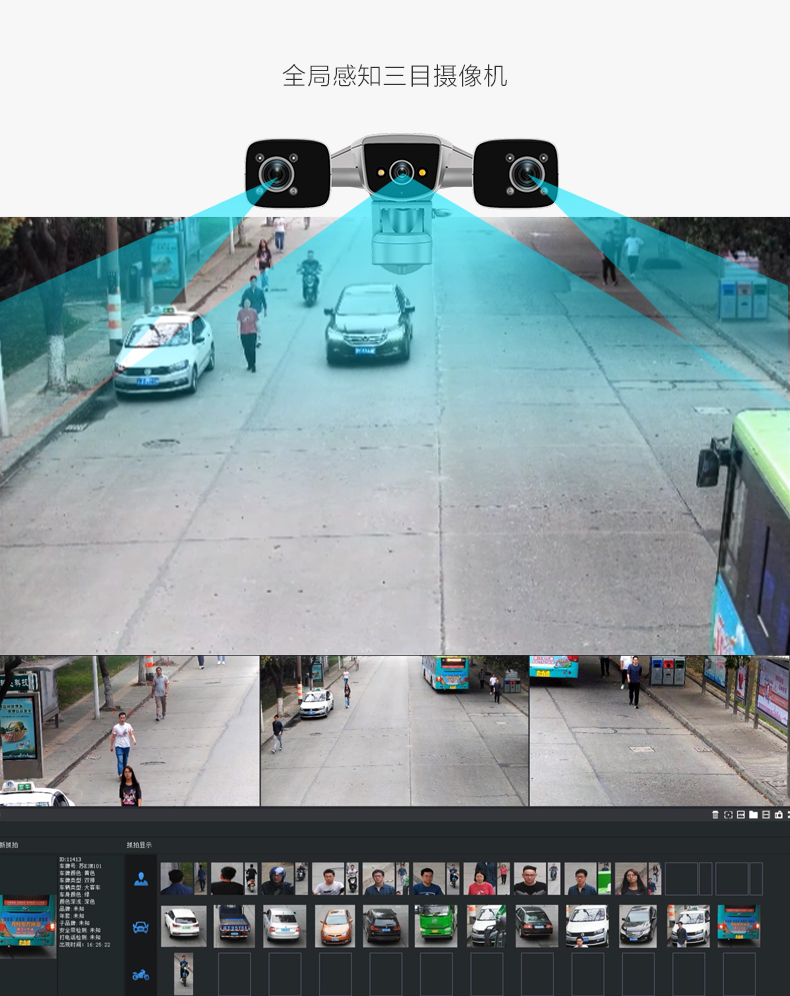790x996 pixels.
Task: Select the helmeted rider face thumbnail
Action: [277, 879]
